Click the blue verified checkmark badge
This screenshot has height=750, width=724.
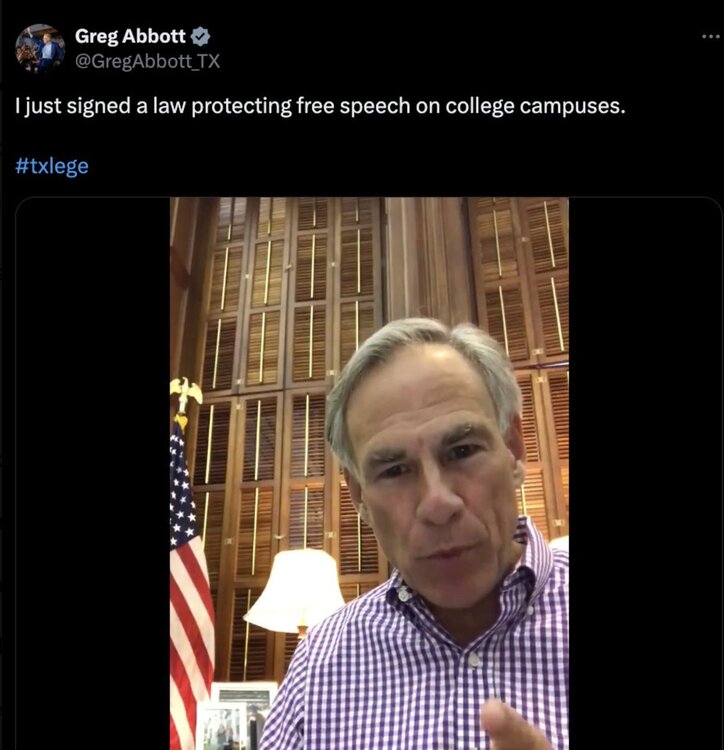[x=201, y=37]
